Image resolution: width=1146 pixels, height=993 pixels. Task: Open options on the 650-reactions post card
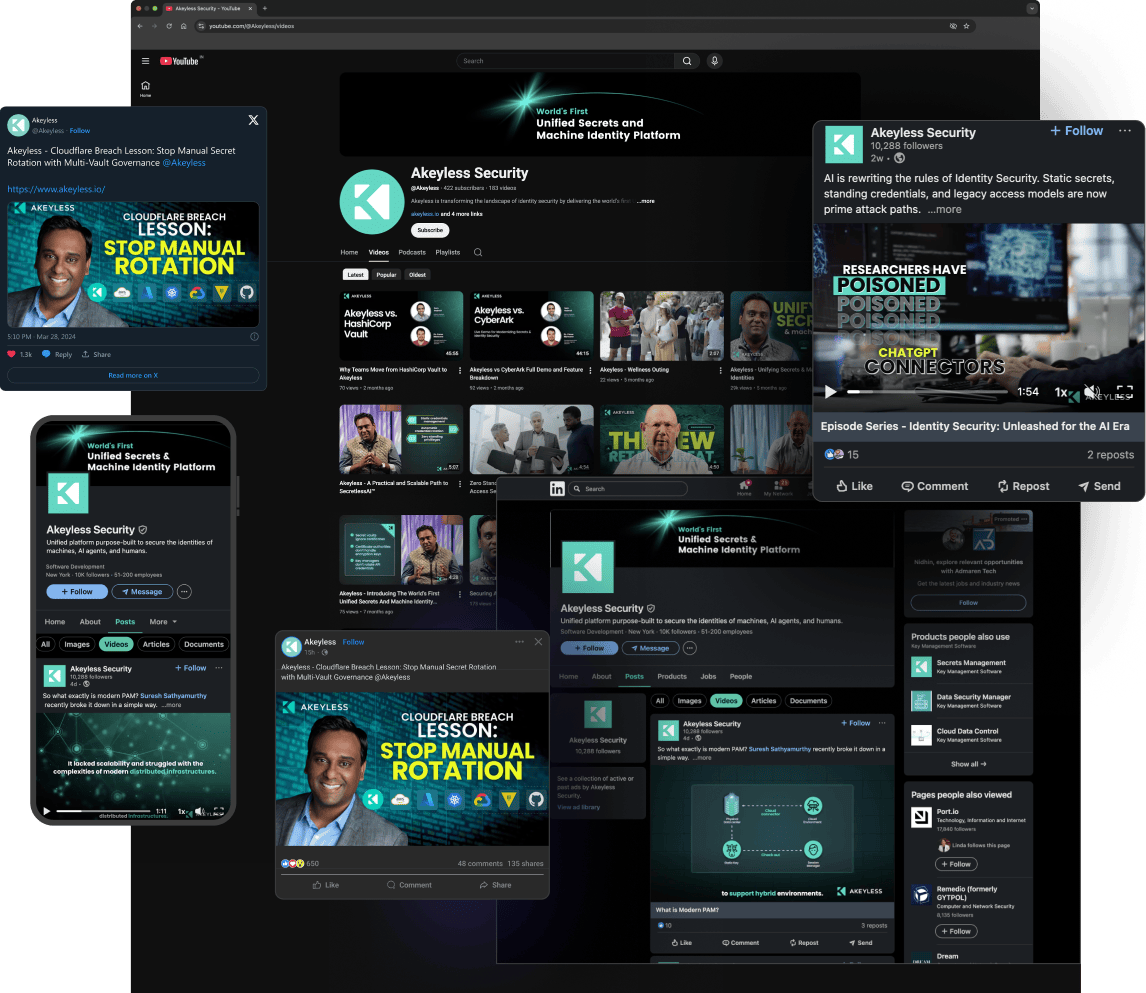pos(520,642)
